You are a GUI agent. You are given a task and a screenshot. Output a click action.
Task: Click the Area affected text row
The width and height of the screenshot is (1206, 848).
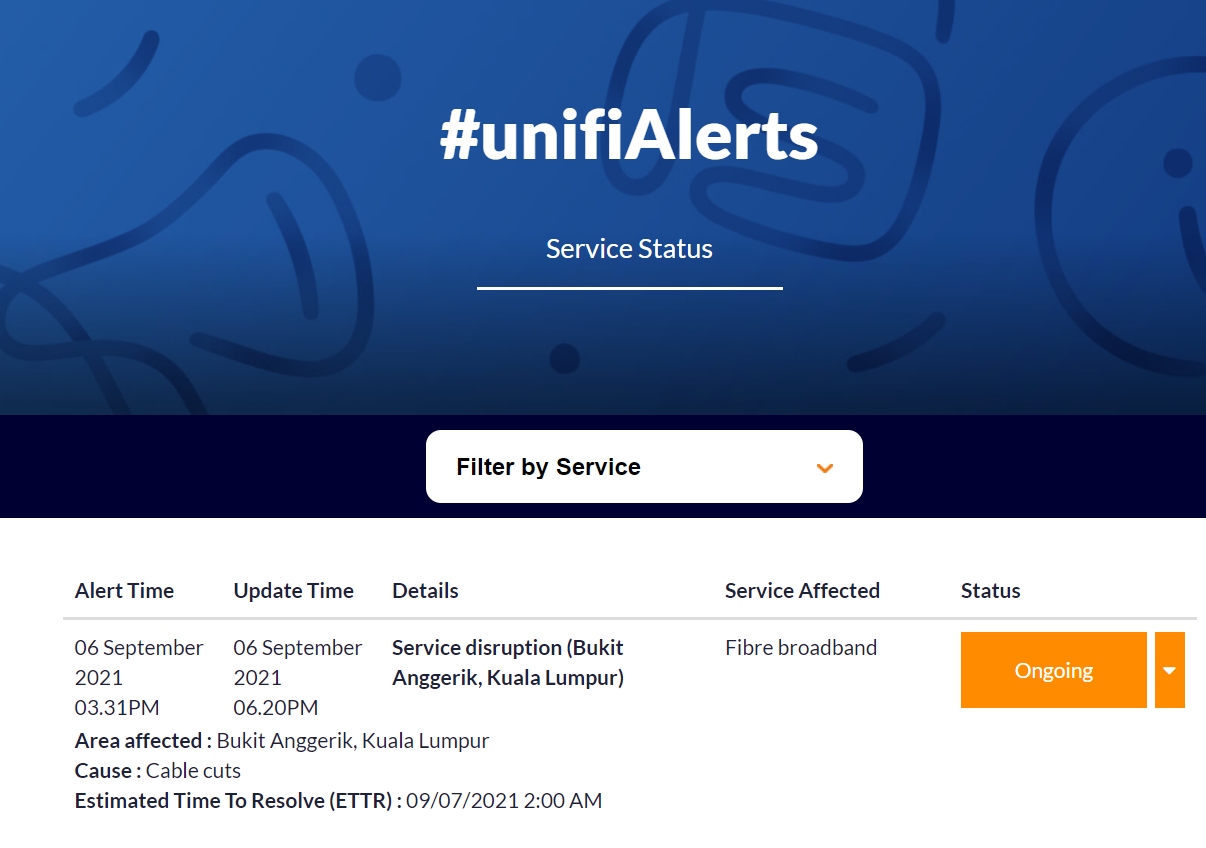282,740
